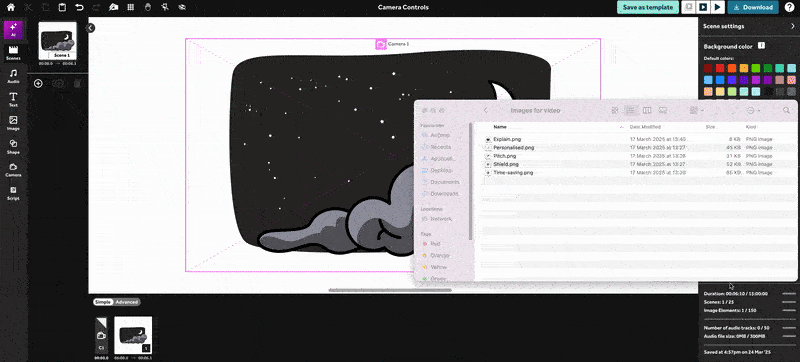Click the duplicate scene icon
The image size is (800, 362).
click(58, 83)
